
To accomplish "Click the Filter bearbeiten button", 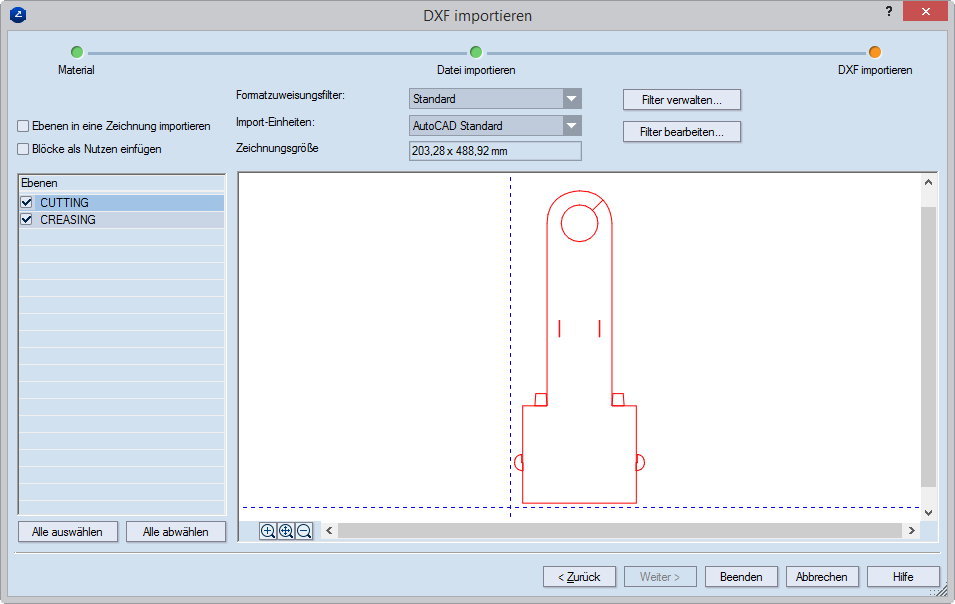I will [x=682, y=132].
